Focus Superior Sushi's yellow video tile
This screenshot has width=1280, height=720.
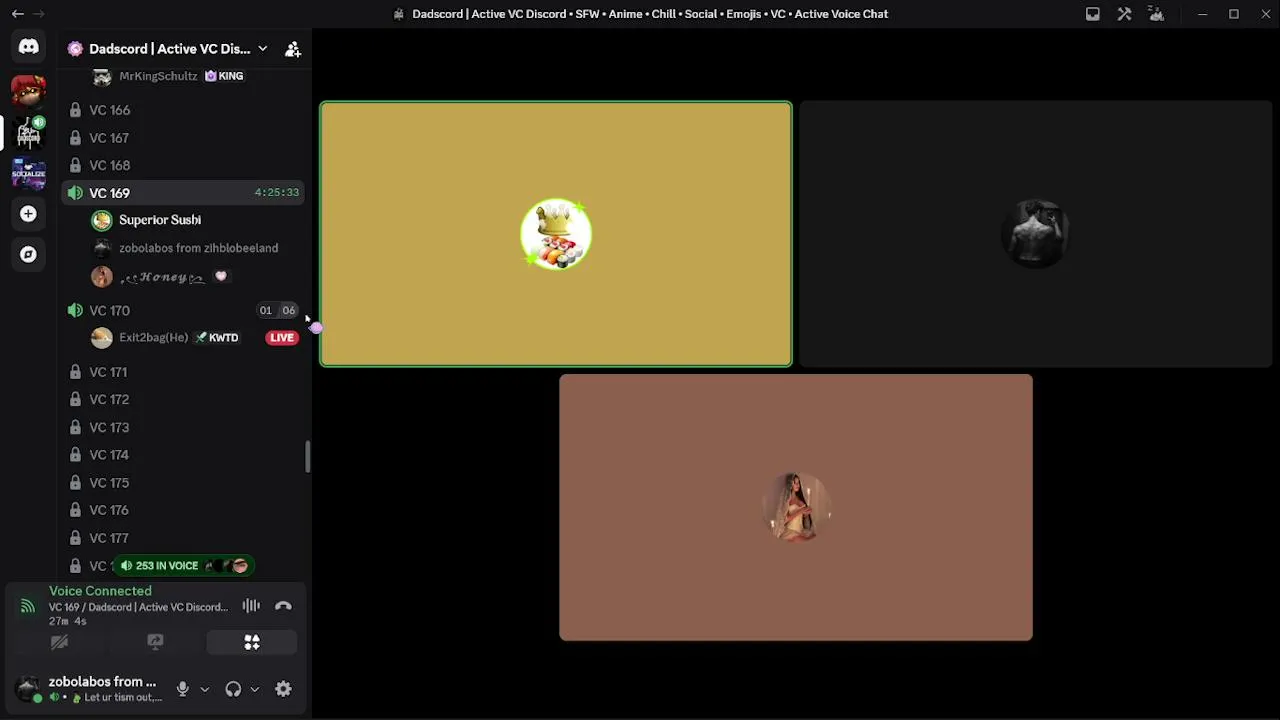[556, 234]
